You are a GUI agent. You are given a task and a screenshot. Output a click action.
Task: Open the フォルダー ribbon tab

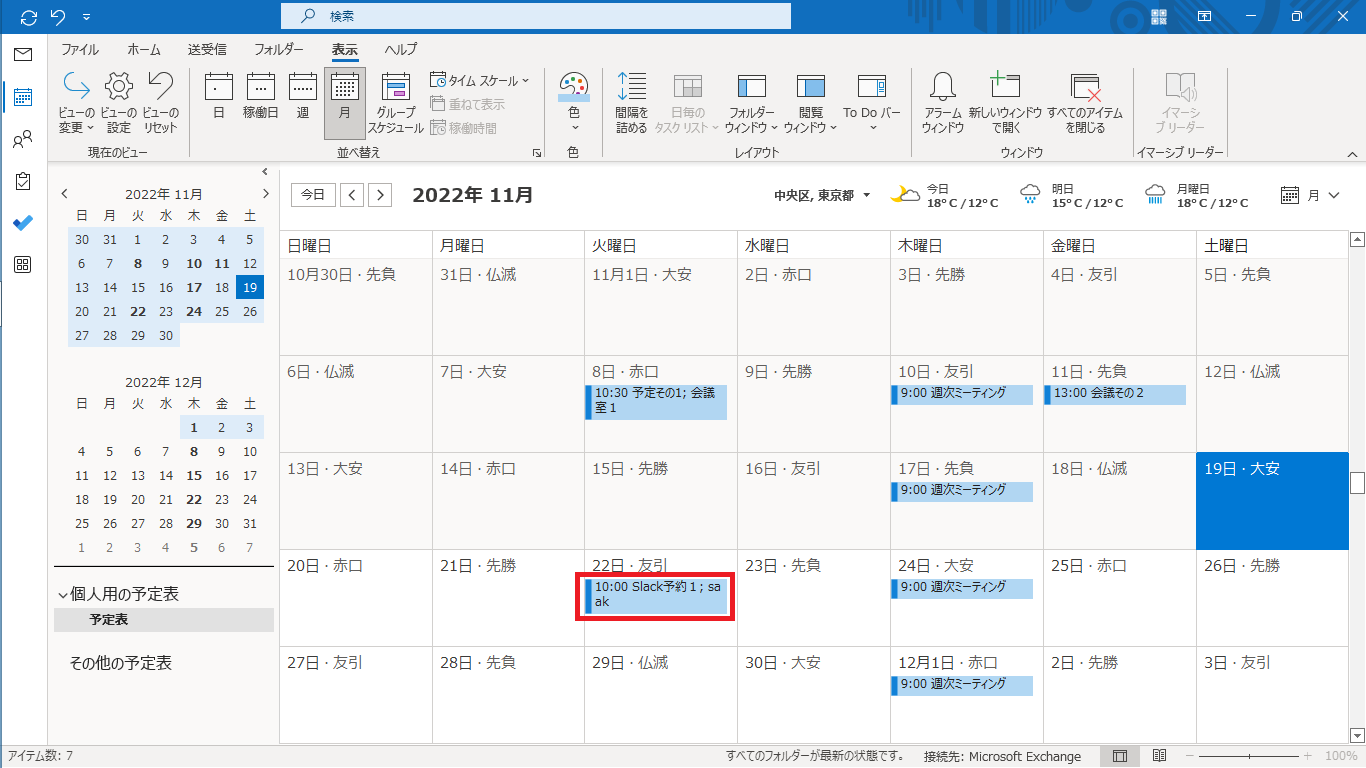point(278,49)
